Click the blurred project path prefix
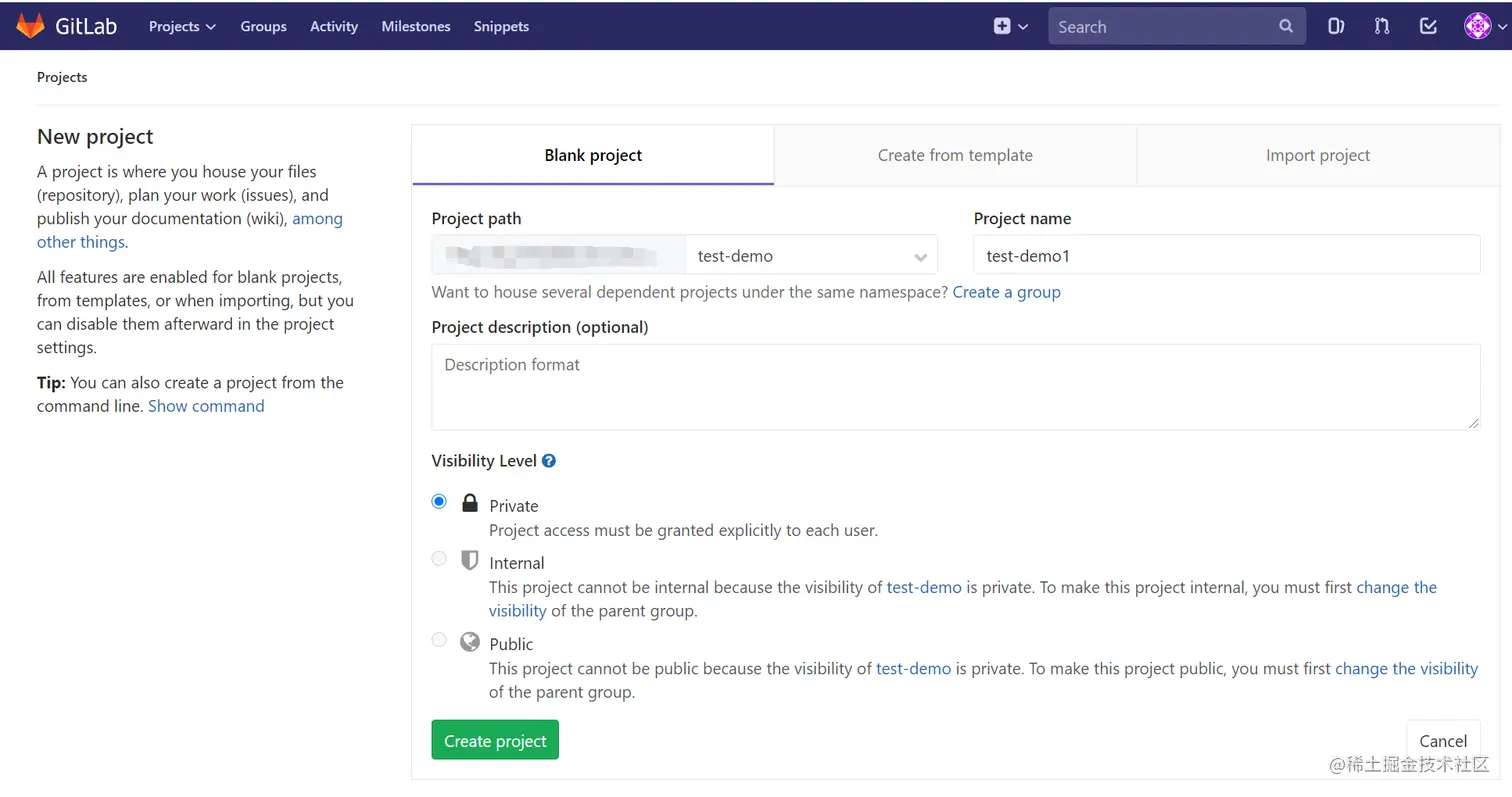The width and height of the screenshot is (1512, 797). 558,255
